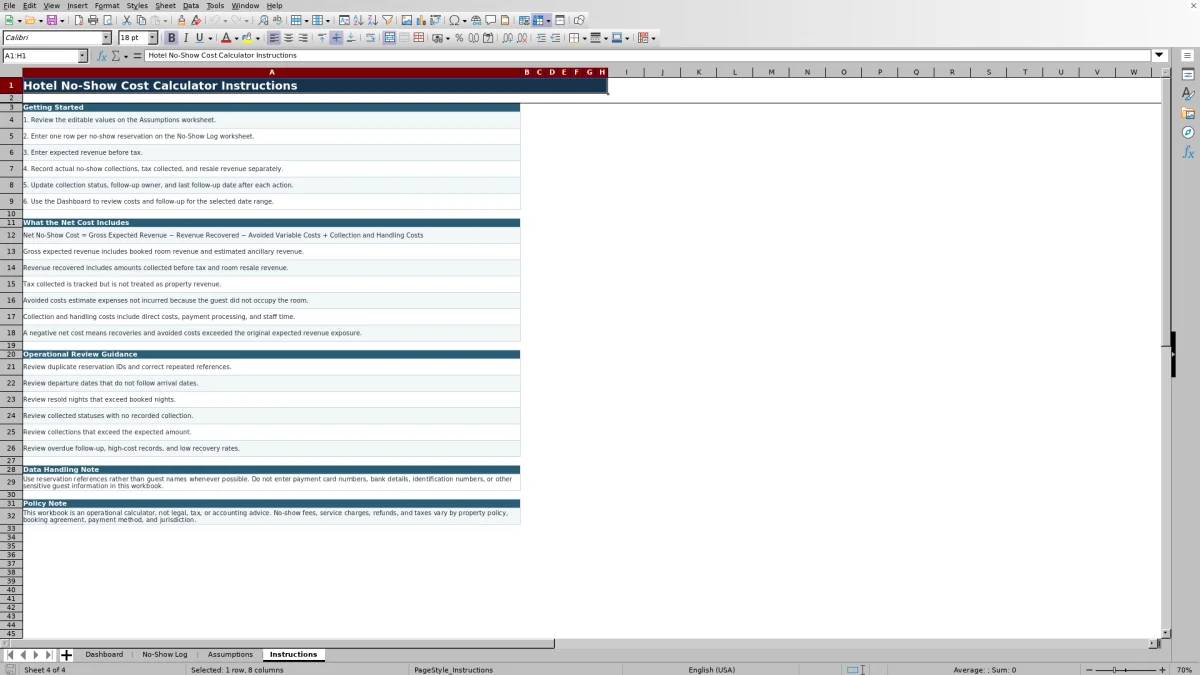Open Select Function sigma dropdown arrow
This screenshot has width=1200, height=675.
125,56
